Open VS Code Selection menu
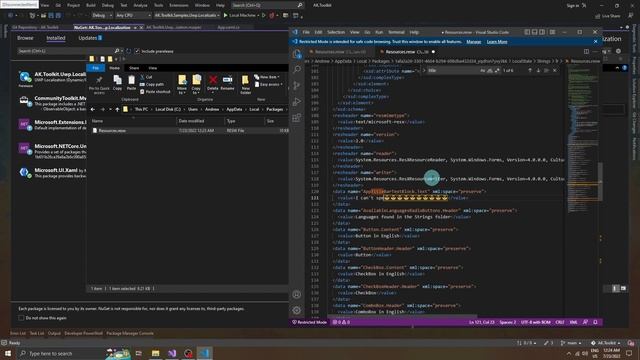 tap(336, 32)
